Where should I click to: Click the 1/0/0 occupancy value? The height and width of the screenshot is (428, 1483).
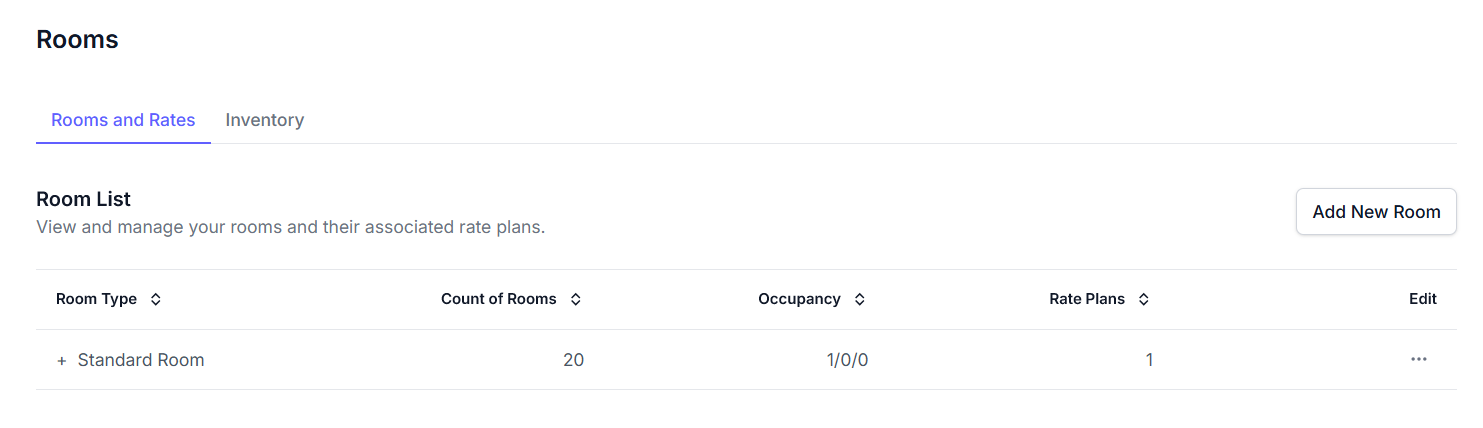pos(847,360)
